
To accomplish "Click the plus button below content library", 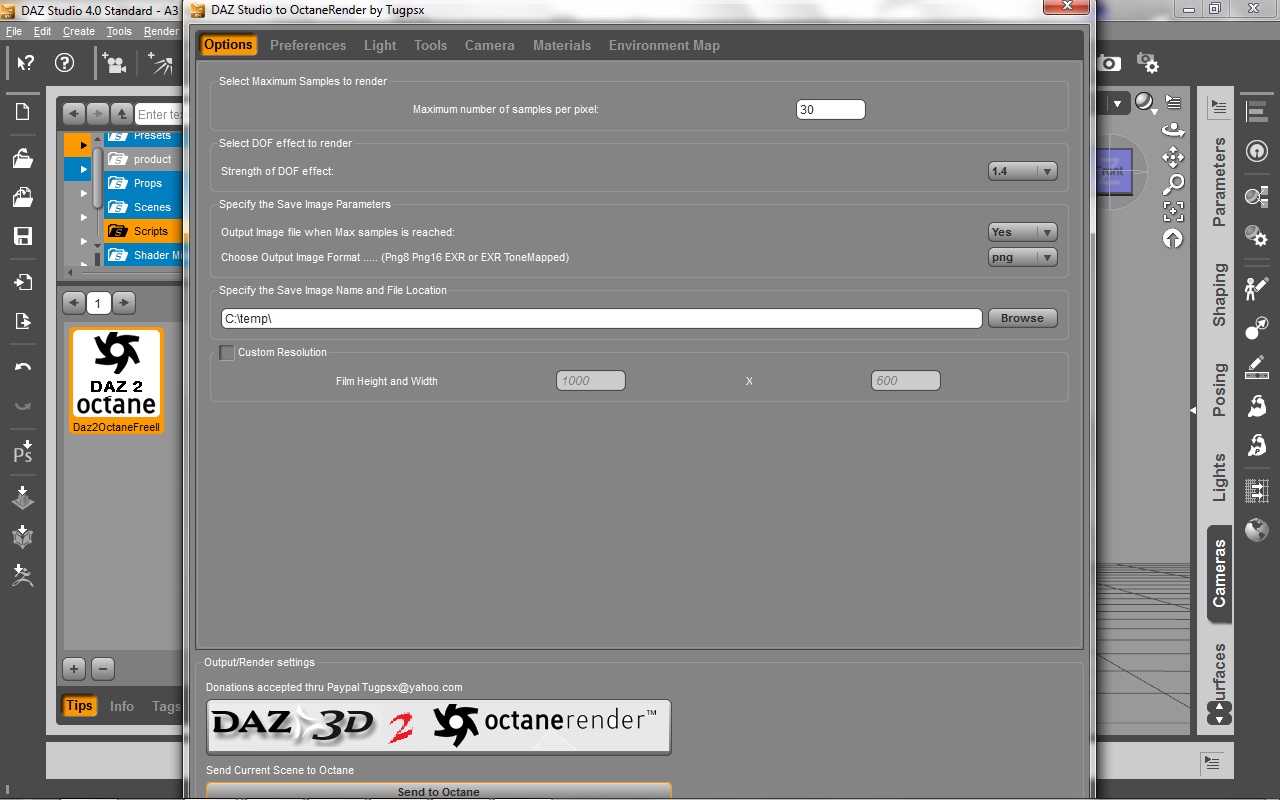I will click(74, 669).
